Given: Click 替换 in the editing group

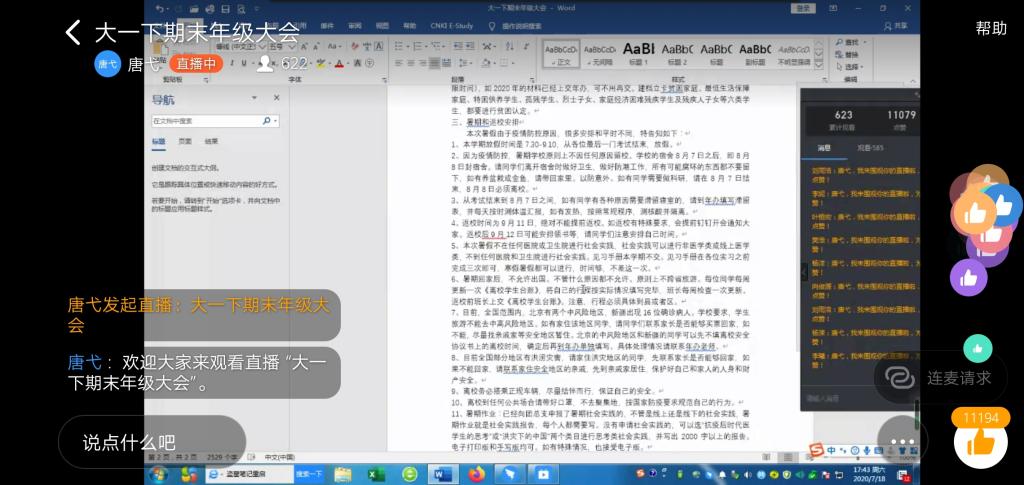Looking at the screenshot, I should 848,55.
